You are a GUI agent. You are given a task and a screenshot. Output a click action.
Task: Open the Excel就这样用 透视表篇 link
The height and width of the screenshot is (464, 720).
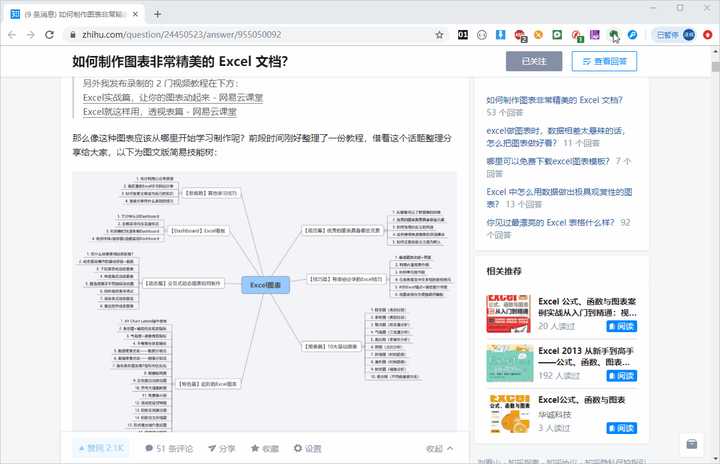pos(159,112)
